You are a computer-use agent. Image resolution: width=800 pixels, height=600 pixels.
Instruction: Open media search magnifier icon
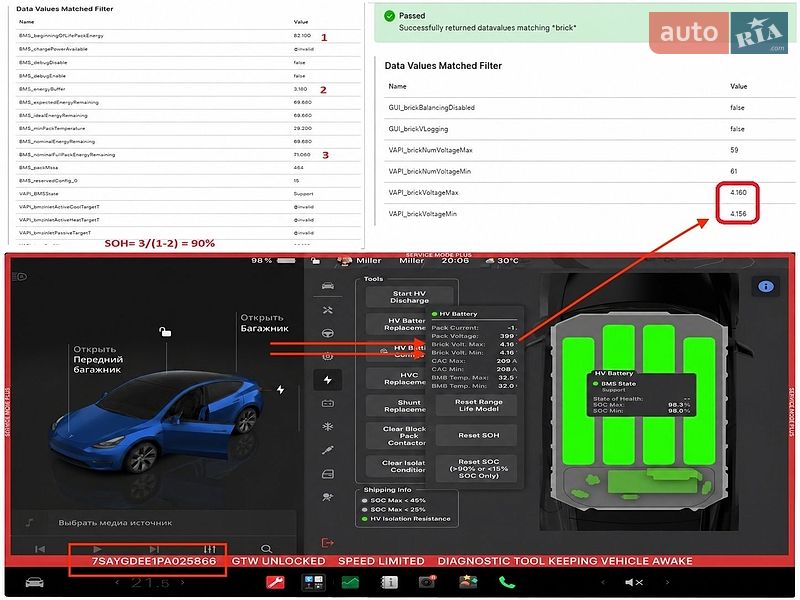(266, 549)
